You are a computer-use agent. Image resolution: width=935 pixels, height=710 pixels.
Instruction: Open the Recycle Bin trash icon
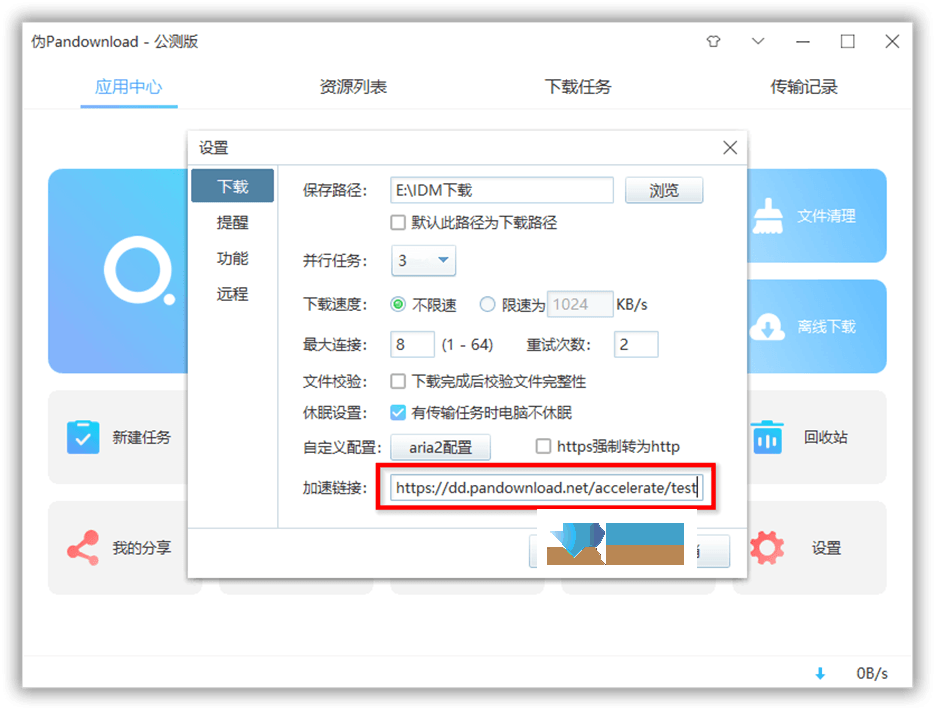point(767,437)
